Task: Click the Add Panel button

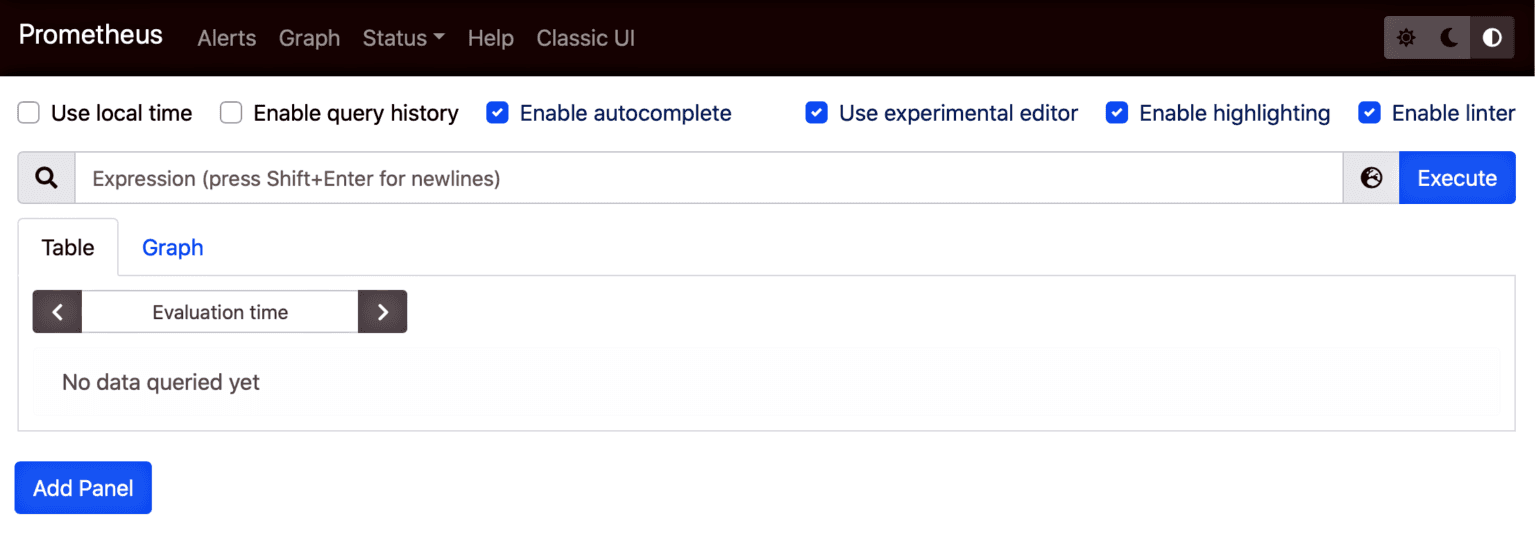Action: coord(83,488)
